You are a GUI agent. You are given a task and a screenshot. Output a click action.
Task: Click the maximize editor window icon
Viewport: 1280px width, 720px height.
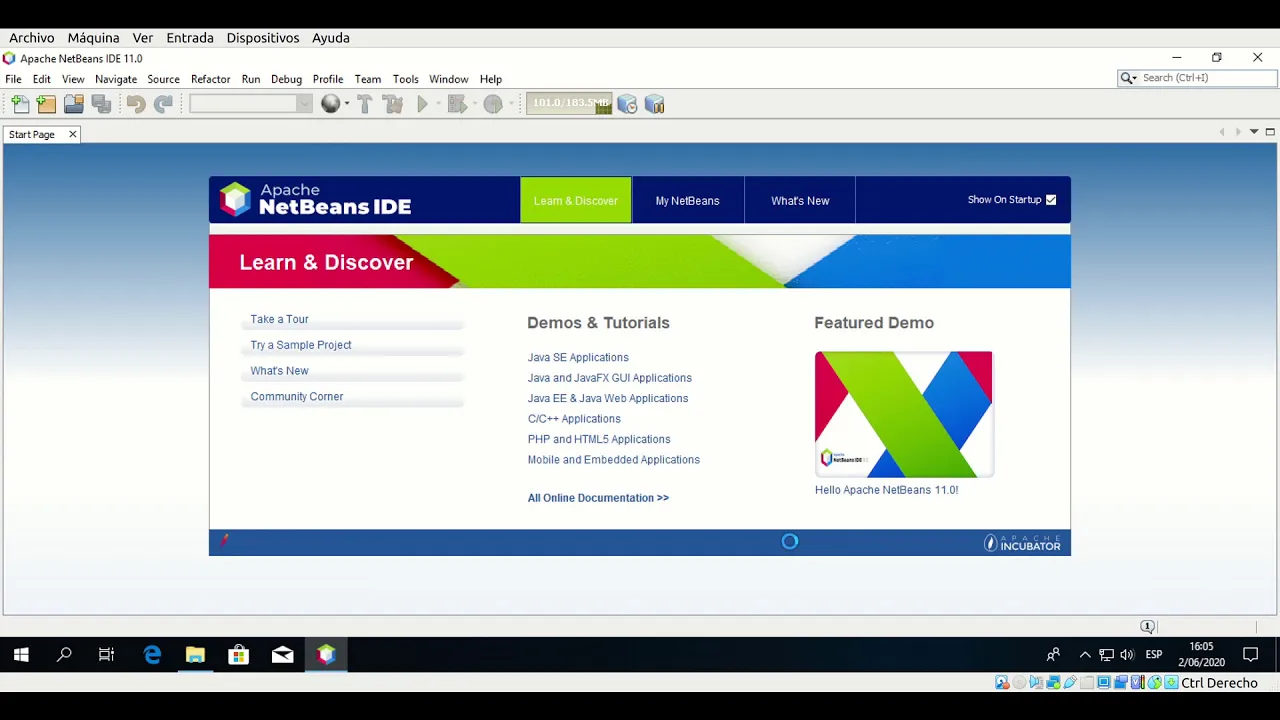pyautogui.click(x=1270, y=132)
